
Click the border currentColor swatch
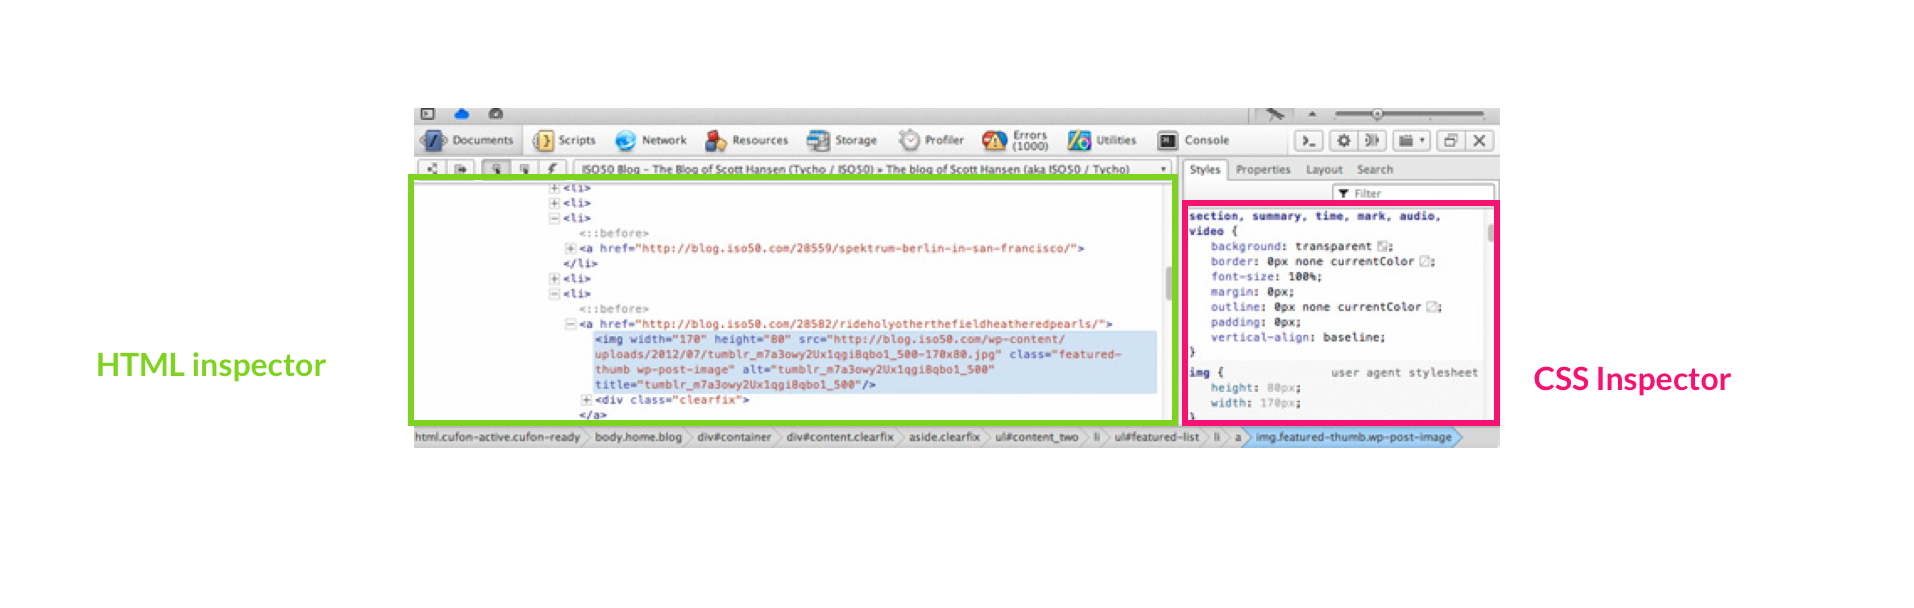point(1425,262)
